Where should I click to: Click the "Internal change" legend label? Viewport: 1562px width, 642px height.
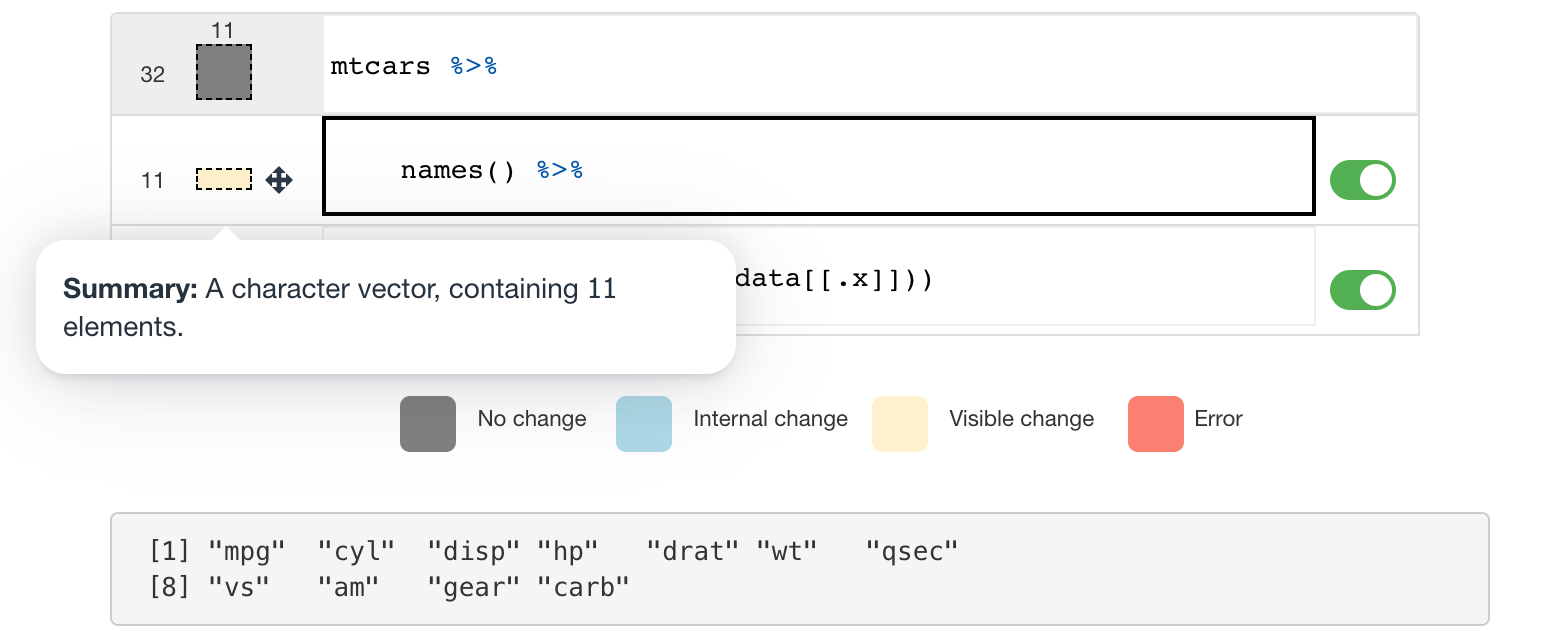770,419
